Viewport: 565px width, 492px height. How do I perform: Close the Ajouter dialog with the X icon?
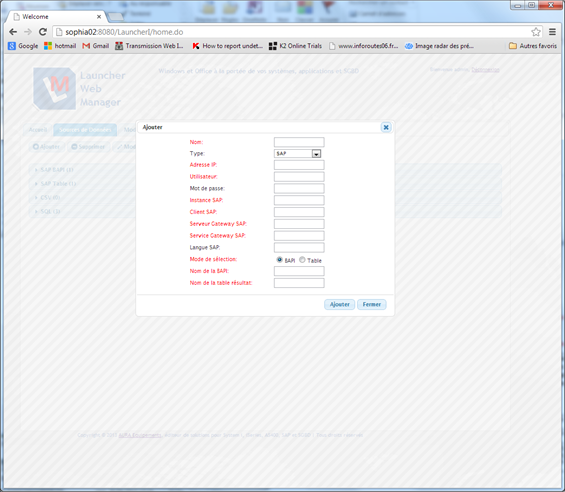click(386, 127)
